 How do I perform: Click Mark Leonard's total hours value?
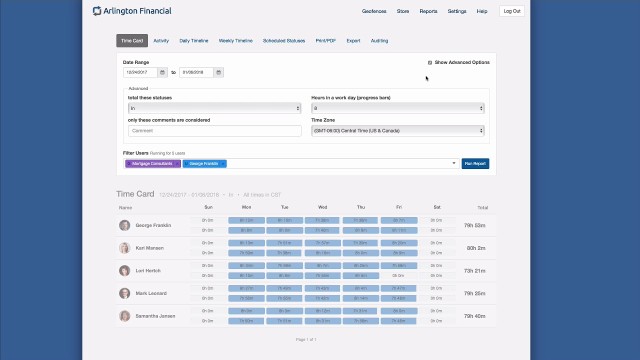pos(474,293)
